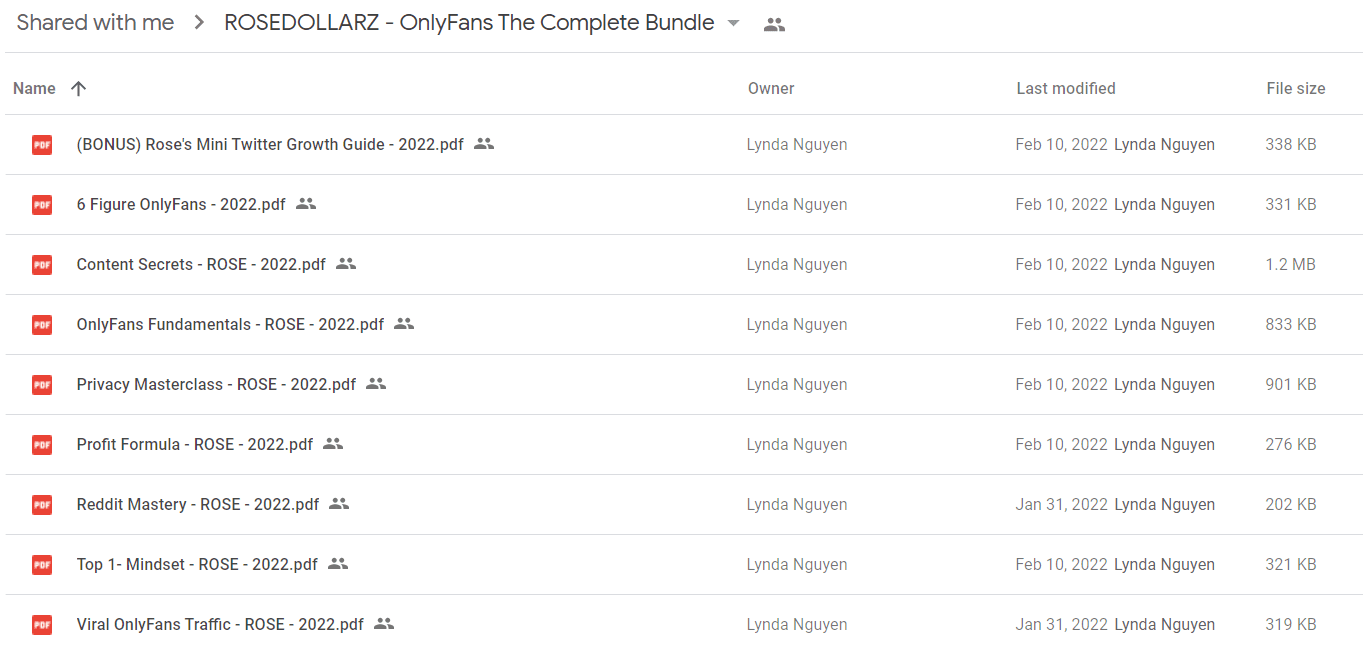Select the Owner column header
The width and height of the screenshot is (1363, 653).
(771, 88)
